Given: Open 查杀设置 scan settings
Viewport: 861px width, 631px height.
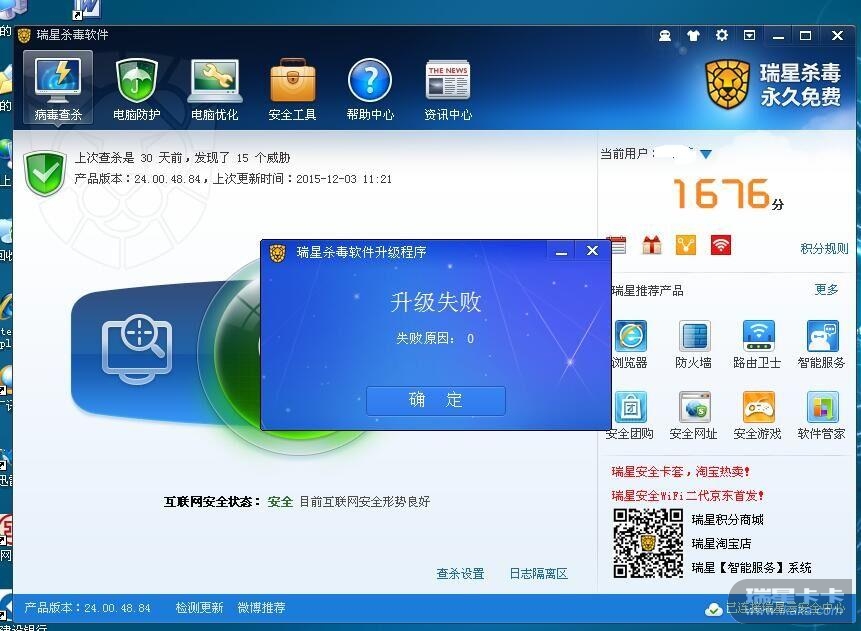Looking at the screenshot, I should coord(460,574).
